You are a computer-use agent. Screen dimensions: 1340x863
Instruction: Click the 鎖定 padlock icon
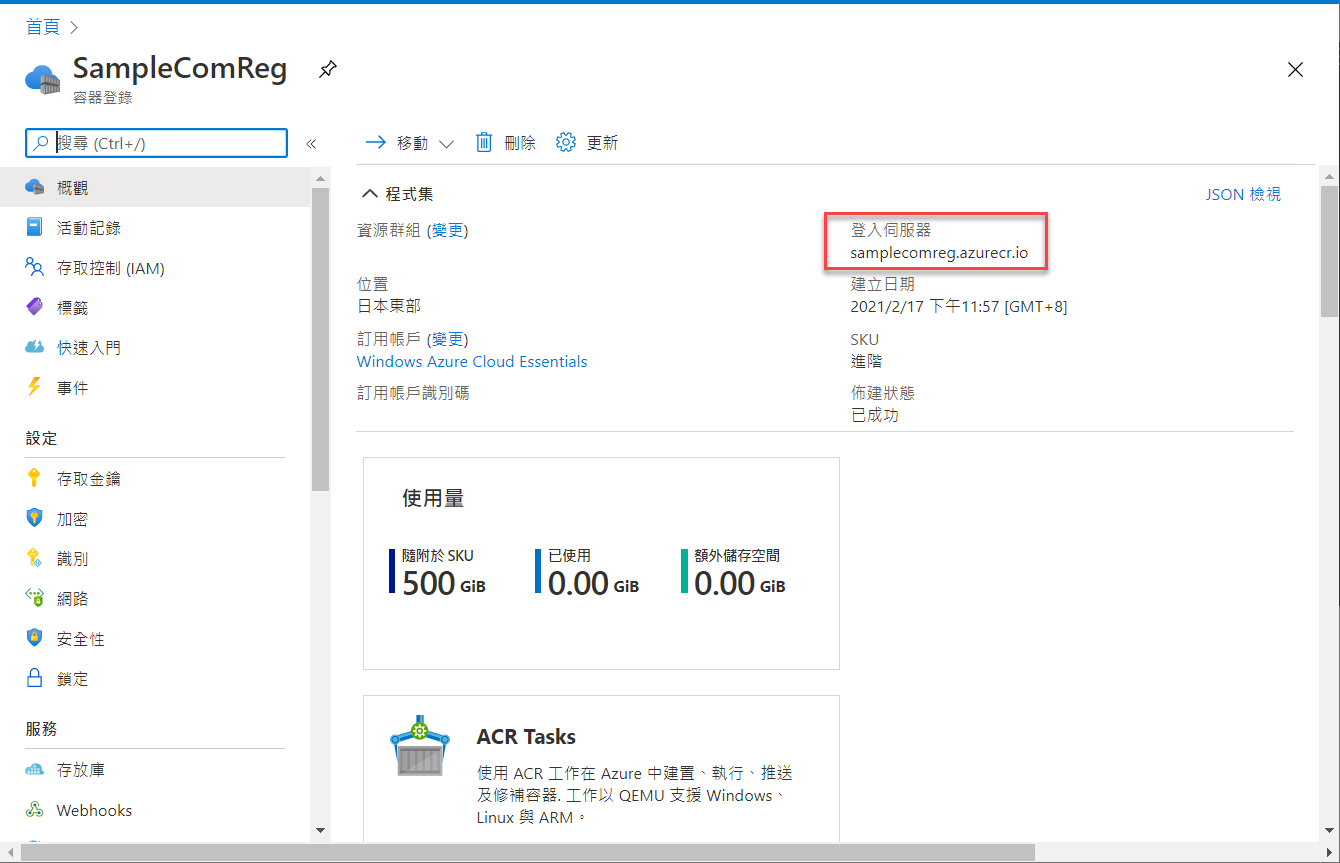coord(35,679)
